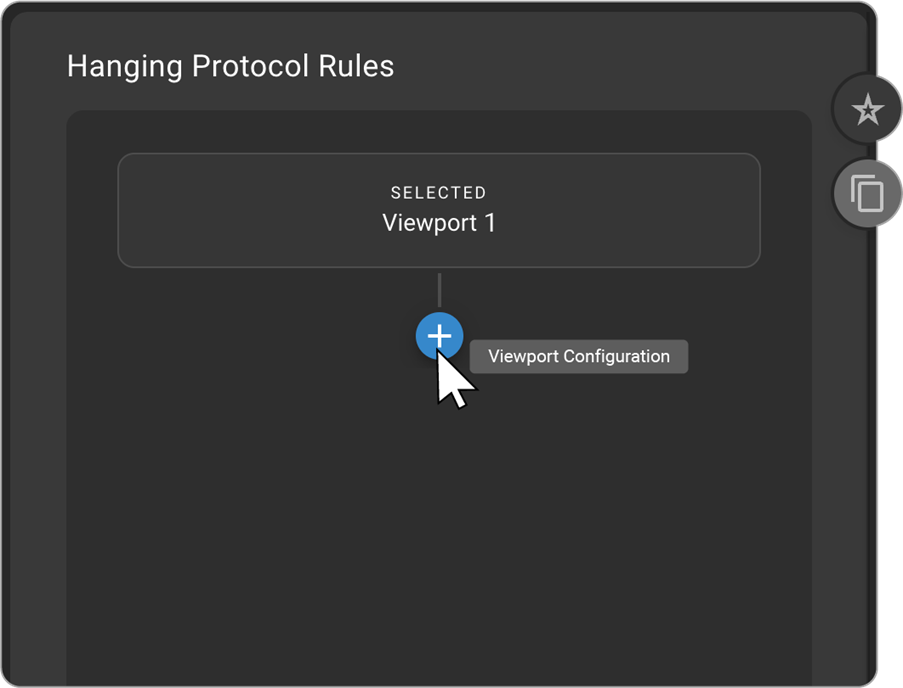
Task: Click the blue plus add button
Action: pyautogui.click(x=439, y=337)
